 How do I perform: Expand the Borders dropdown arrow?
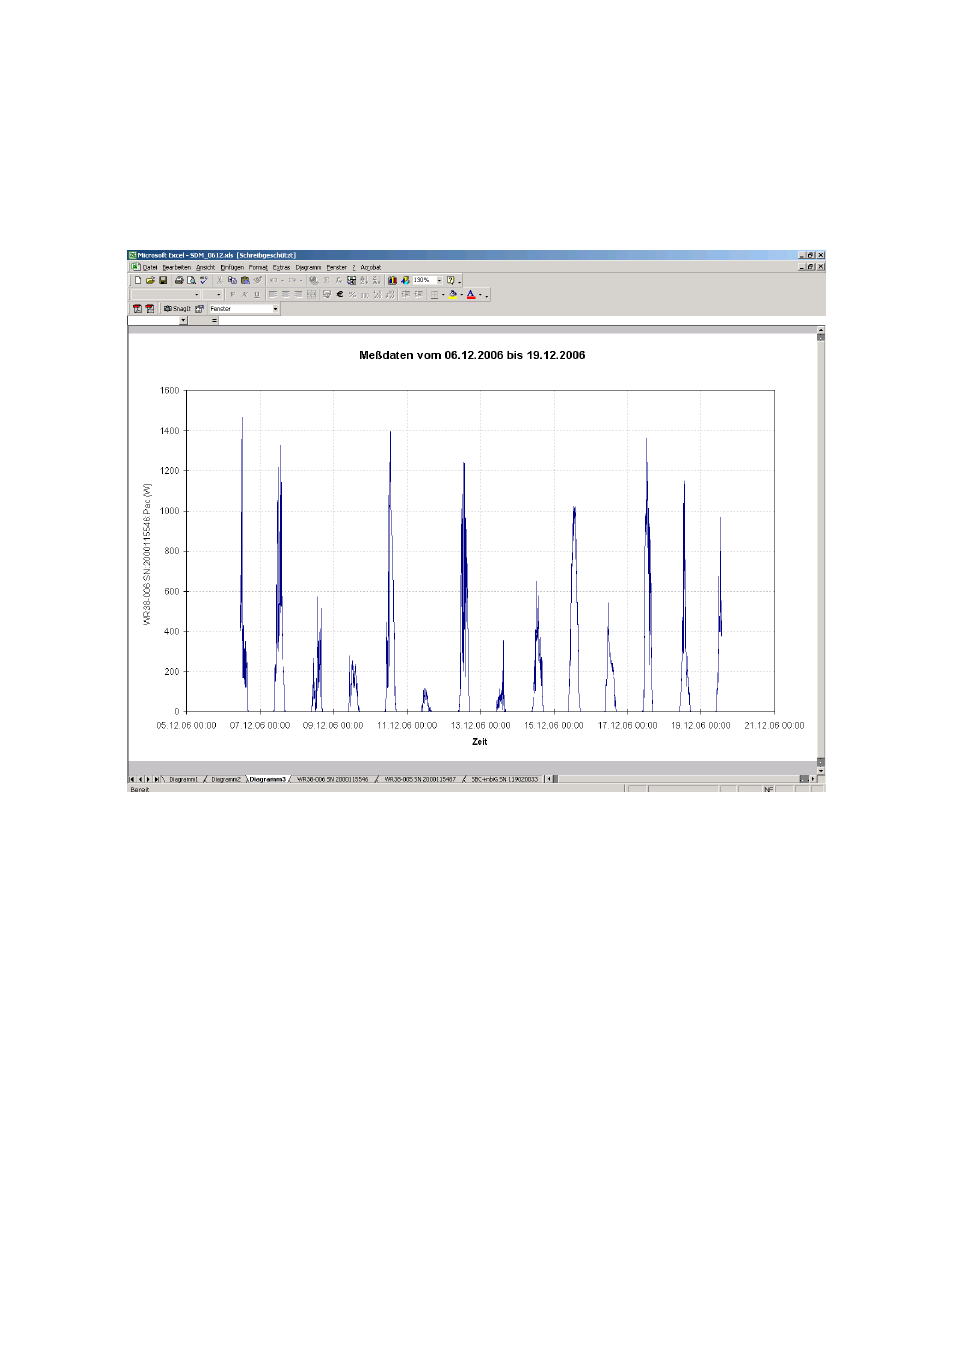(443, 295)
